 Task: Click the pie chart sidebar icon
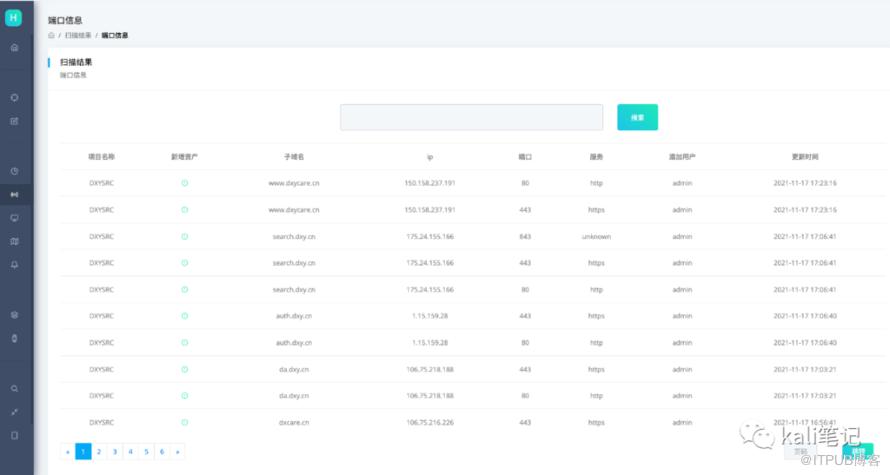14,171
